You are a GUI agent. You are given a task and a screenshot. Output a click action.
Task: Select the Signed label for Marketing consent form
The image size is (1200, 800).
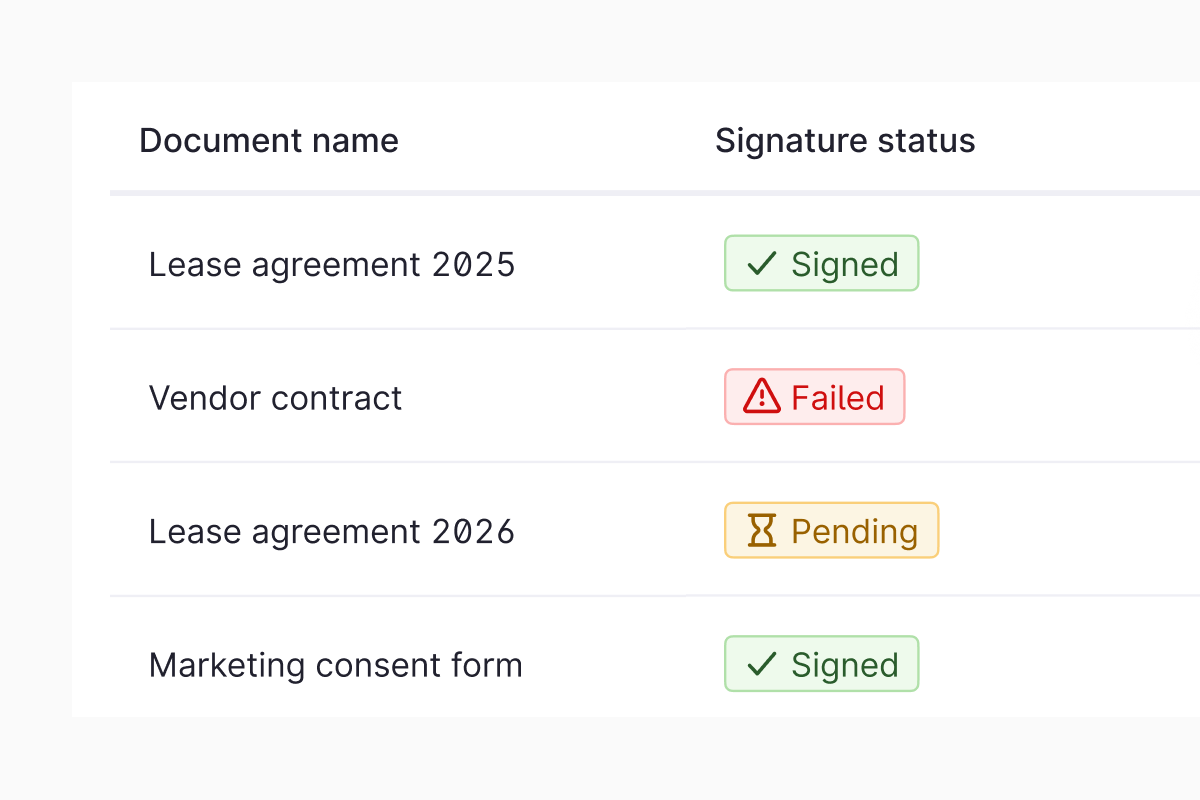tap(844, 664)
